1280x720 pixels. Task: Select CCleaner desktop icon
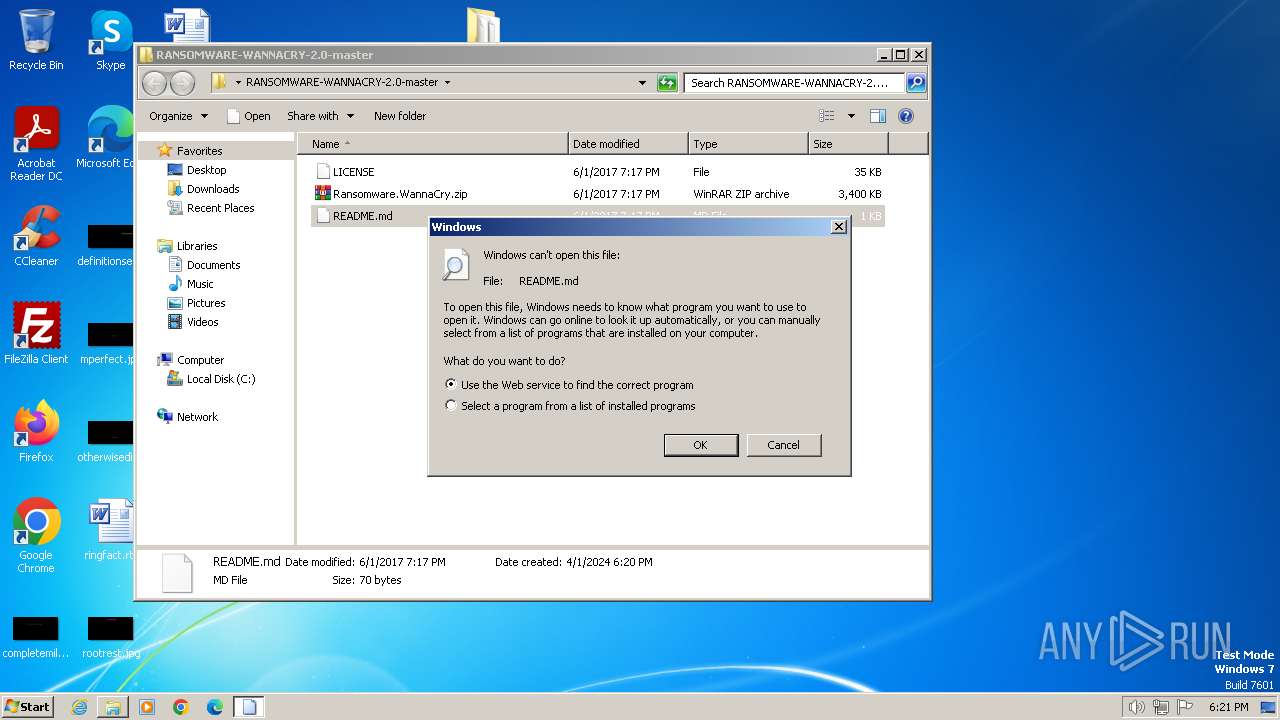point(36,236)
